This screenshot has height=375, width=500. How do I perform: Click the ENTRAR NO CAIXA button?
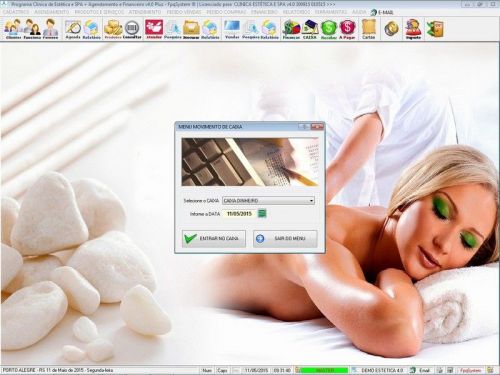pyautogui.click(x=214, y=239)
